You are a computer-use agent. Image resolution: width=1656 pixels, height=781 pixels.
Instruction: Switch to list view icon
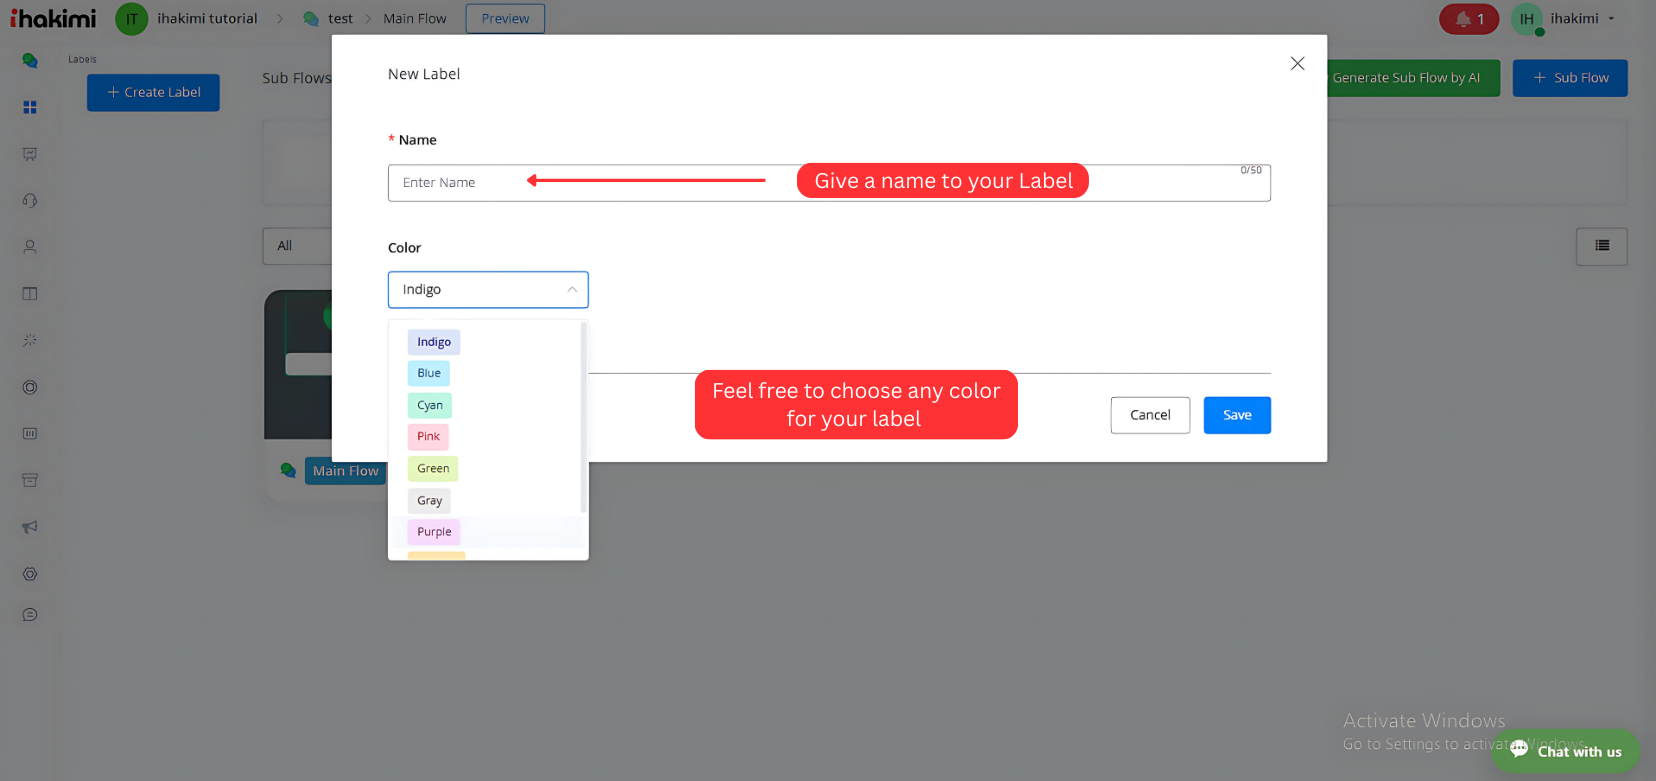click(x=1601, y=246)
